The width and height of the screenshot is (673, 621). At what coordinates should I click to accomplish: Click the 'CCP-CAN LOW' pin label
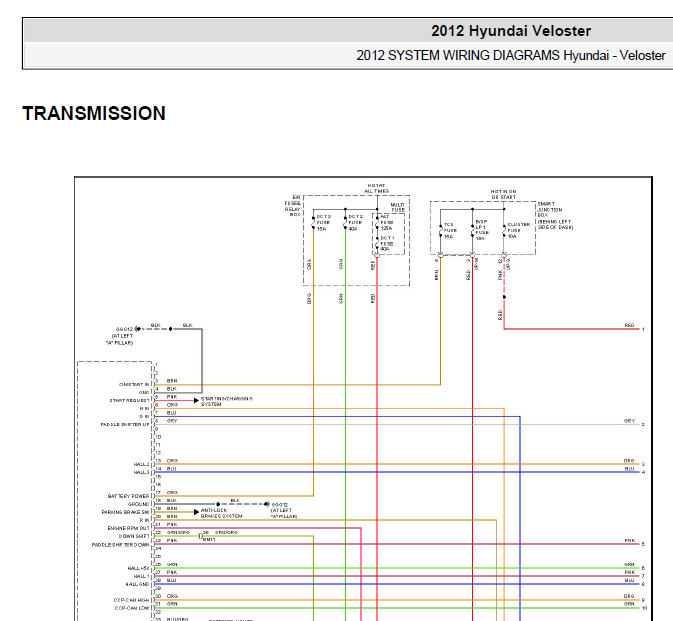click(132, 609)
